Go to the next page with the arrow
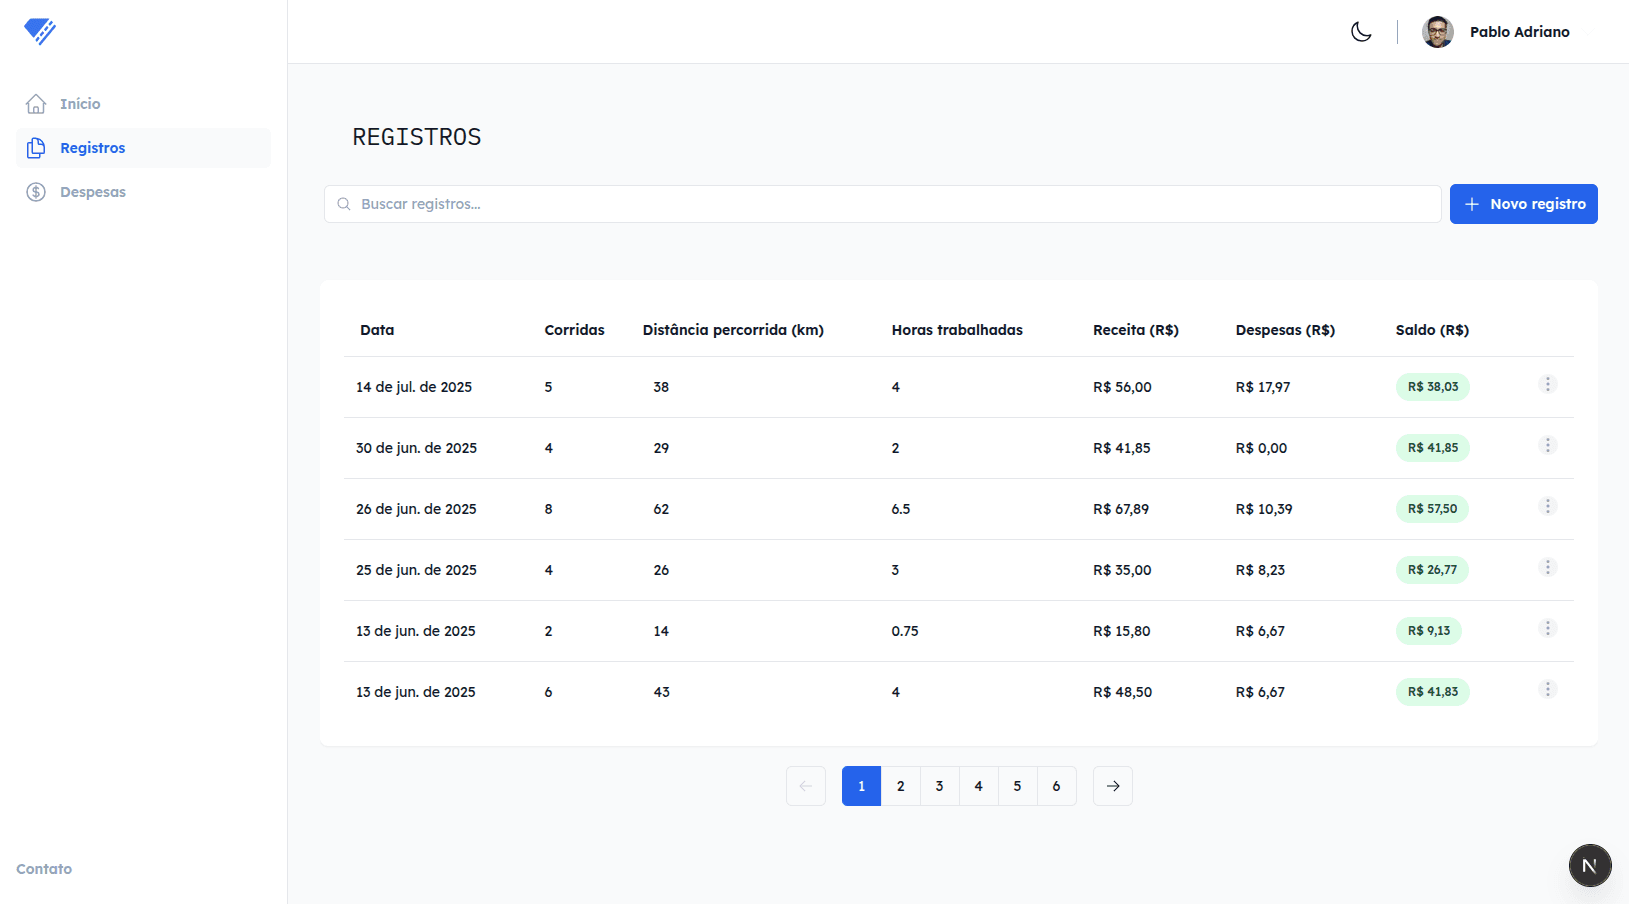Image resolution: width=1629 pixels, height=904 pixels. tap(1112, 786)
